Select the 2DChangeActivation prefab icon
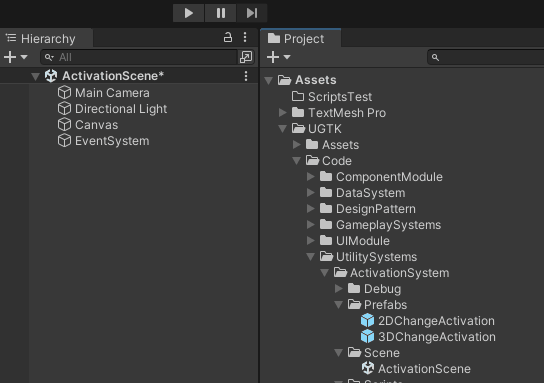The height and width of the screenshot is (383, 544). (367, 320)
